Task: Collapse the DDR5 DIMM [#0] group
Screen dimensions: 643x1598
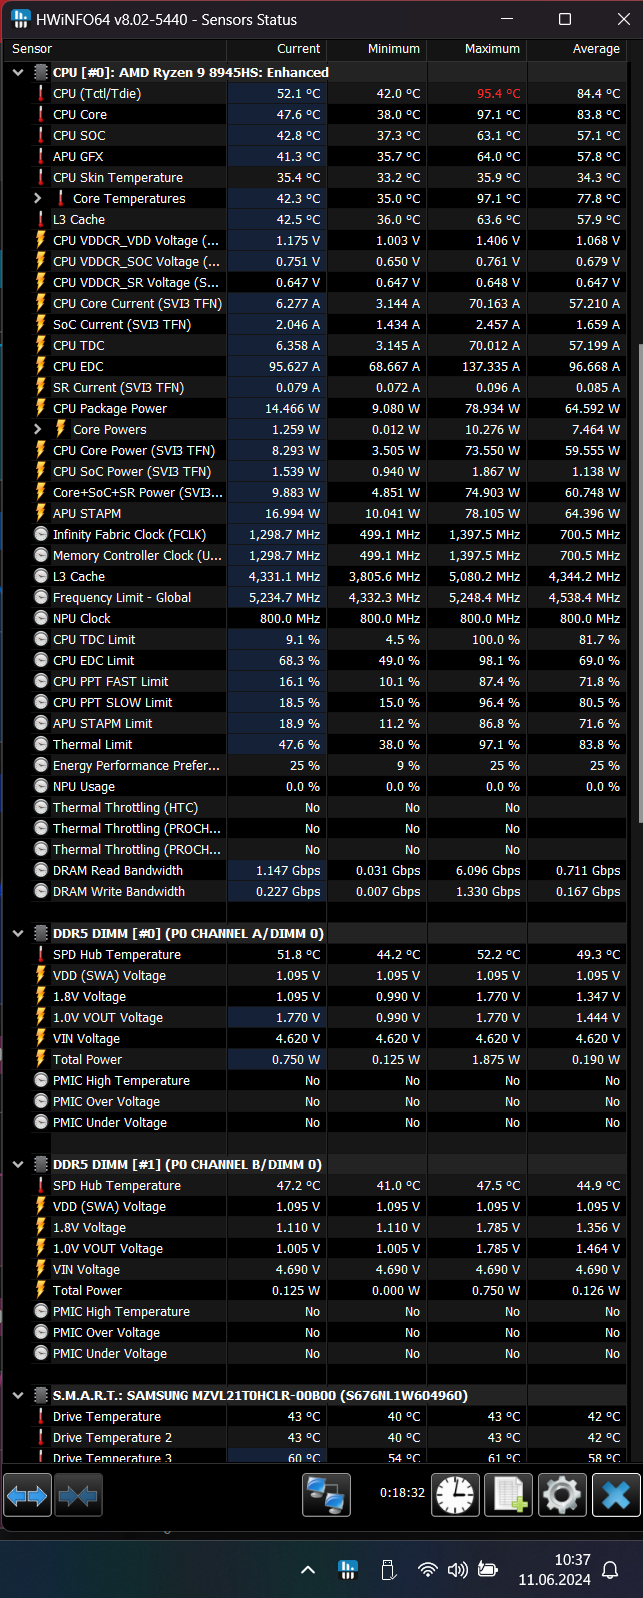Action: pos(17,933)
